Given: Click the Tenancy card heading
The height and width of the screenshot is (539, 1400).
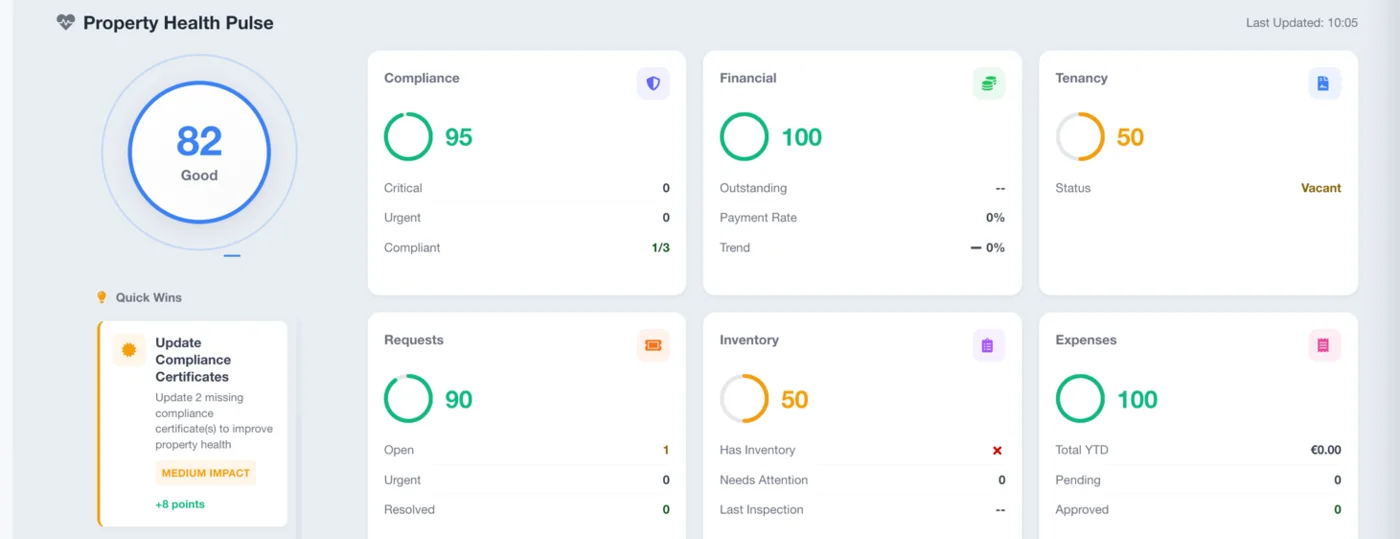Looking at the screenshot, I should tap(1081, 78).
